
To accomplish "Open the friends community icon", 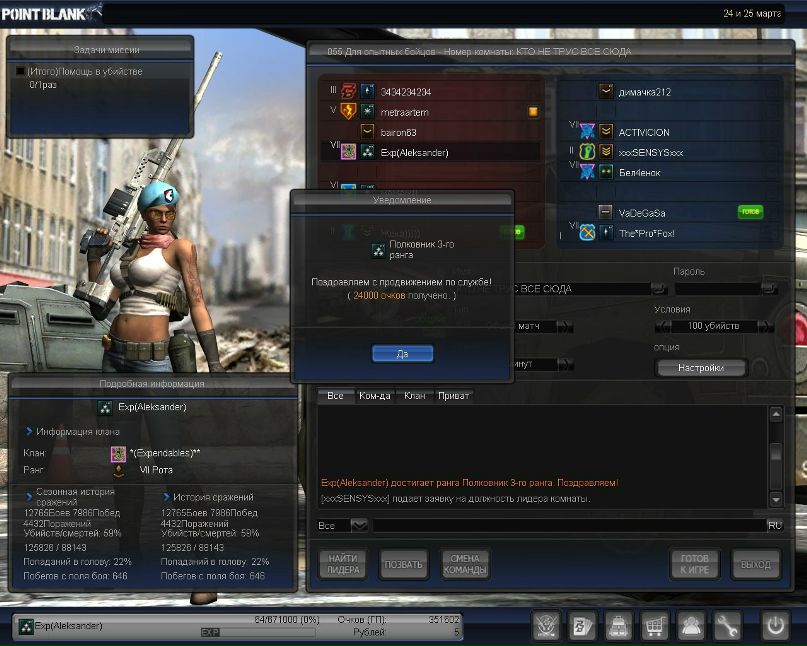I will click(690, 625).
